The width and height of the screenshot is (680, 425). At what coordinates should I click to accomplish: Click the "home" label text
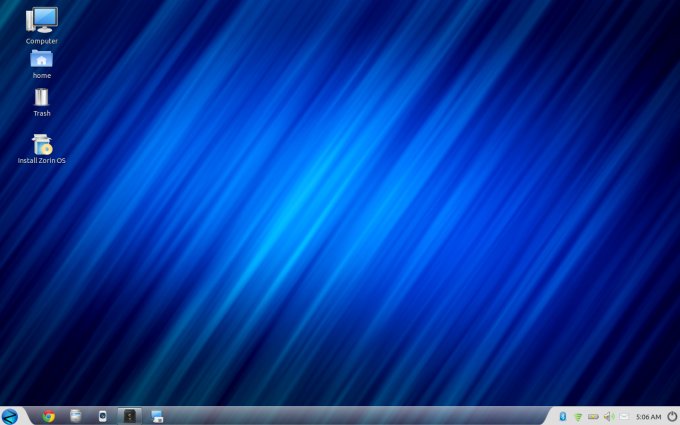42,75
